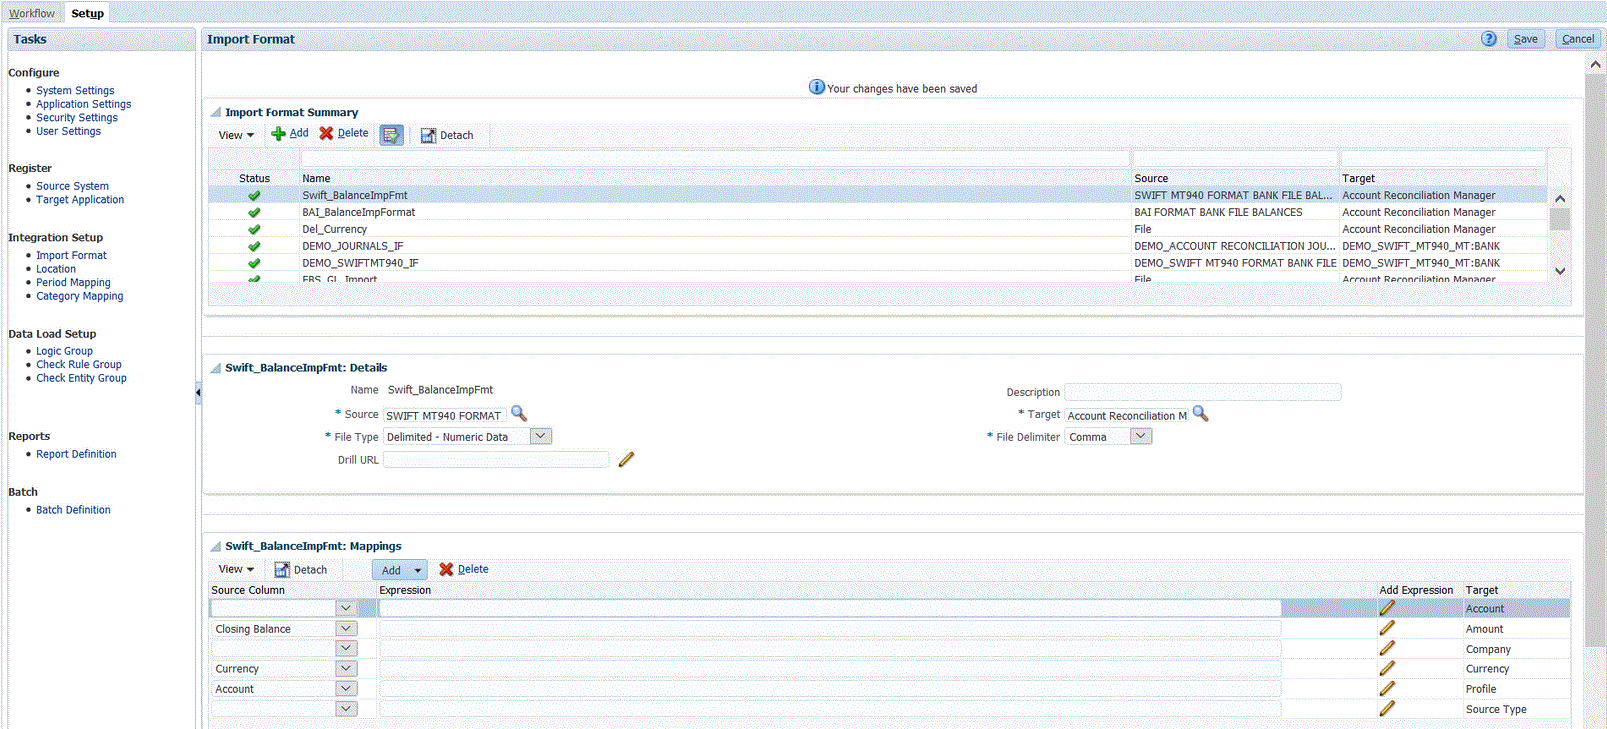Open View menu in Mappings section
The height and width of the screenshot is (729, 1607).
click(236, 569)
